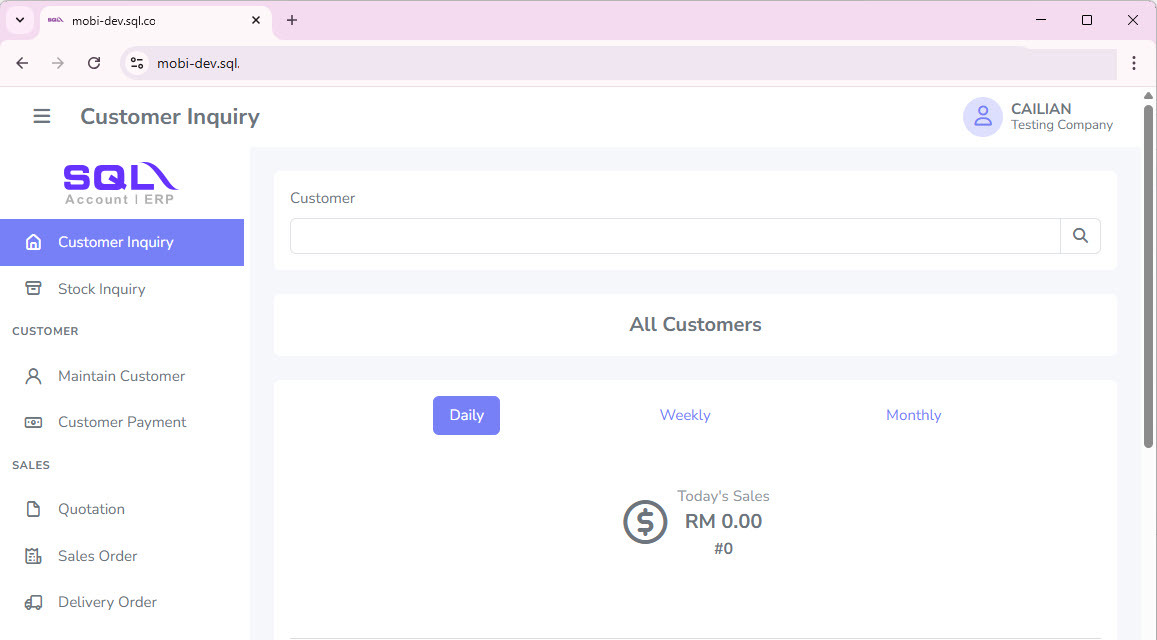The width and height of the screenshot is (1157, 640).
Task: Open the site information icon in address bar
Action: pyautogui.click(x=137, y=63)
